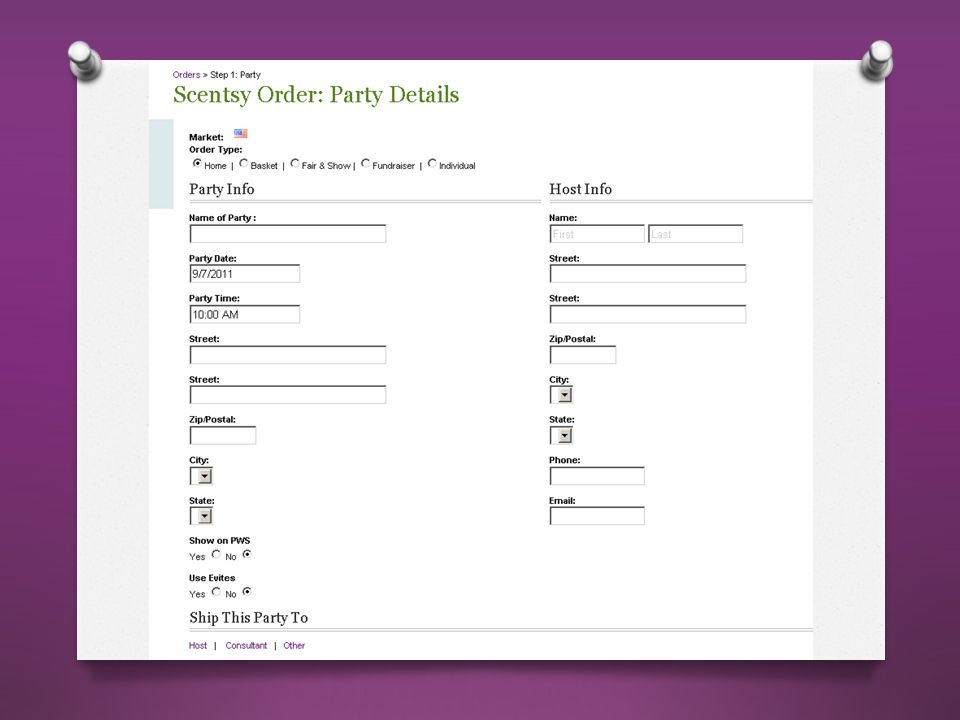Click the 'Order Type:' label
This screenshot has width=960, height=720.
216,149
